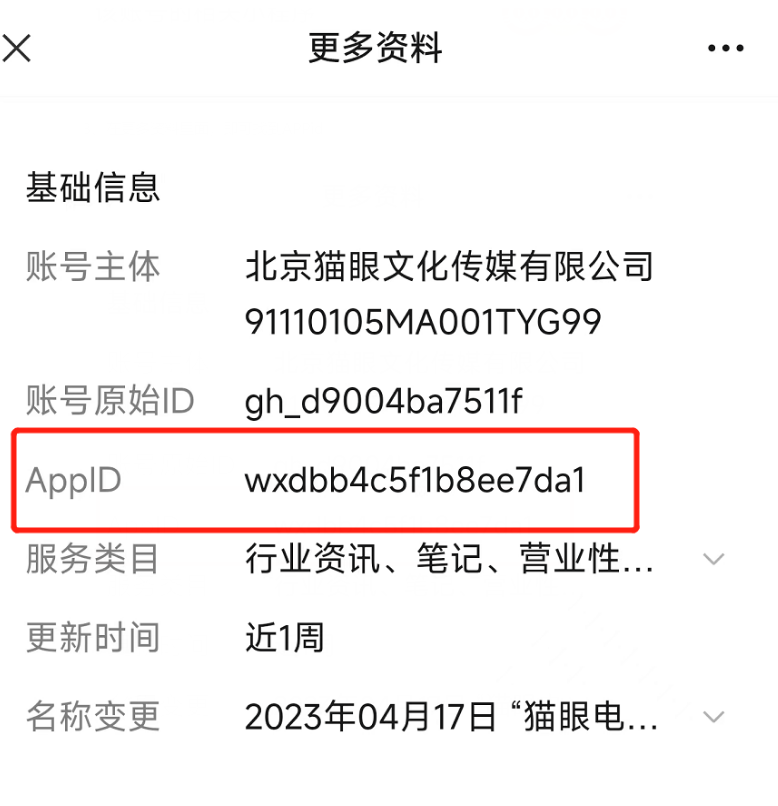Close the 更多资料 page with X icon
Screen dimensions: 778x806
[x=16, y=48]
